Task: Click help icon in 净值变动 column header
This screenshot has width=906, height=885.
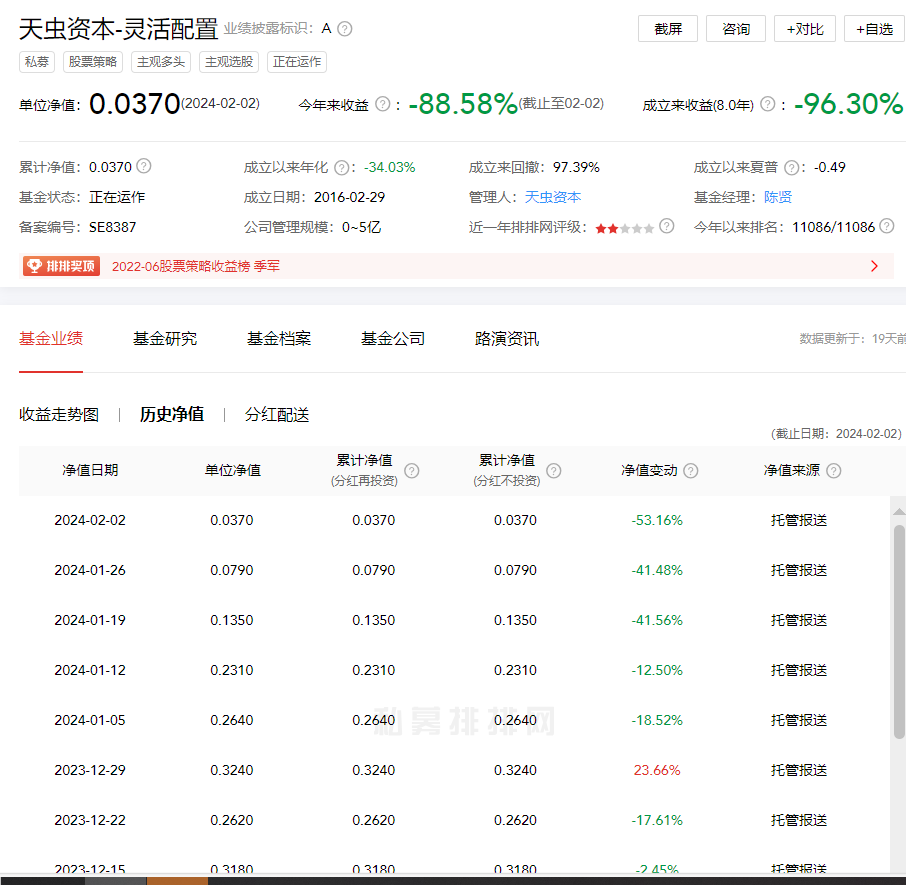Action: pos(691,470)
